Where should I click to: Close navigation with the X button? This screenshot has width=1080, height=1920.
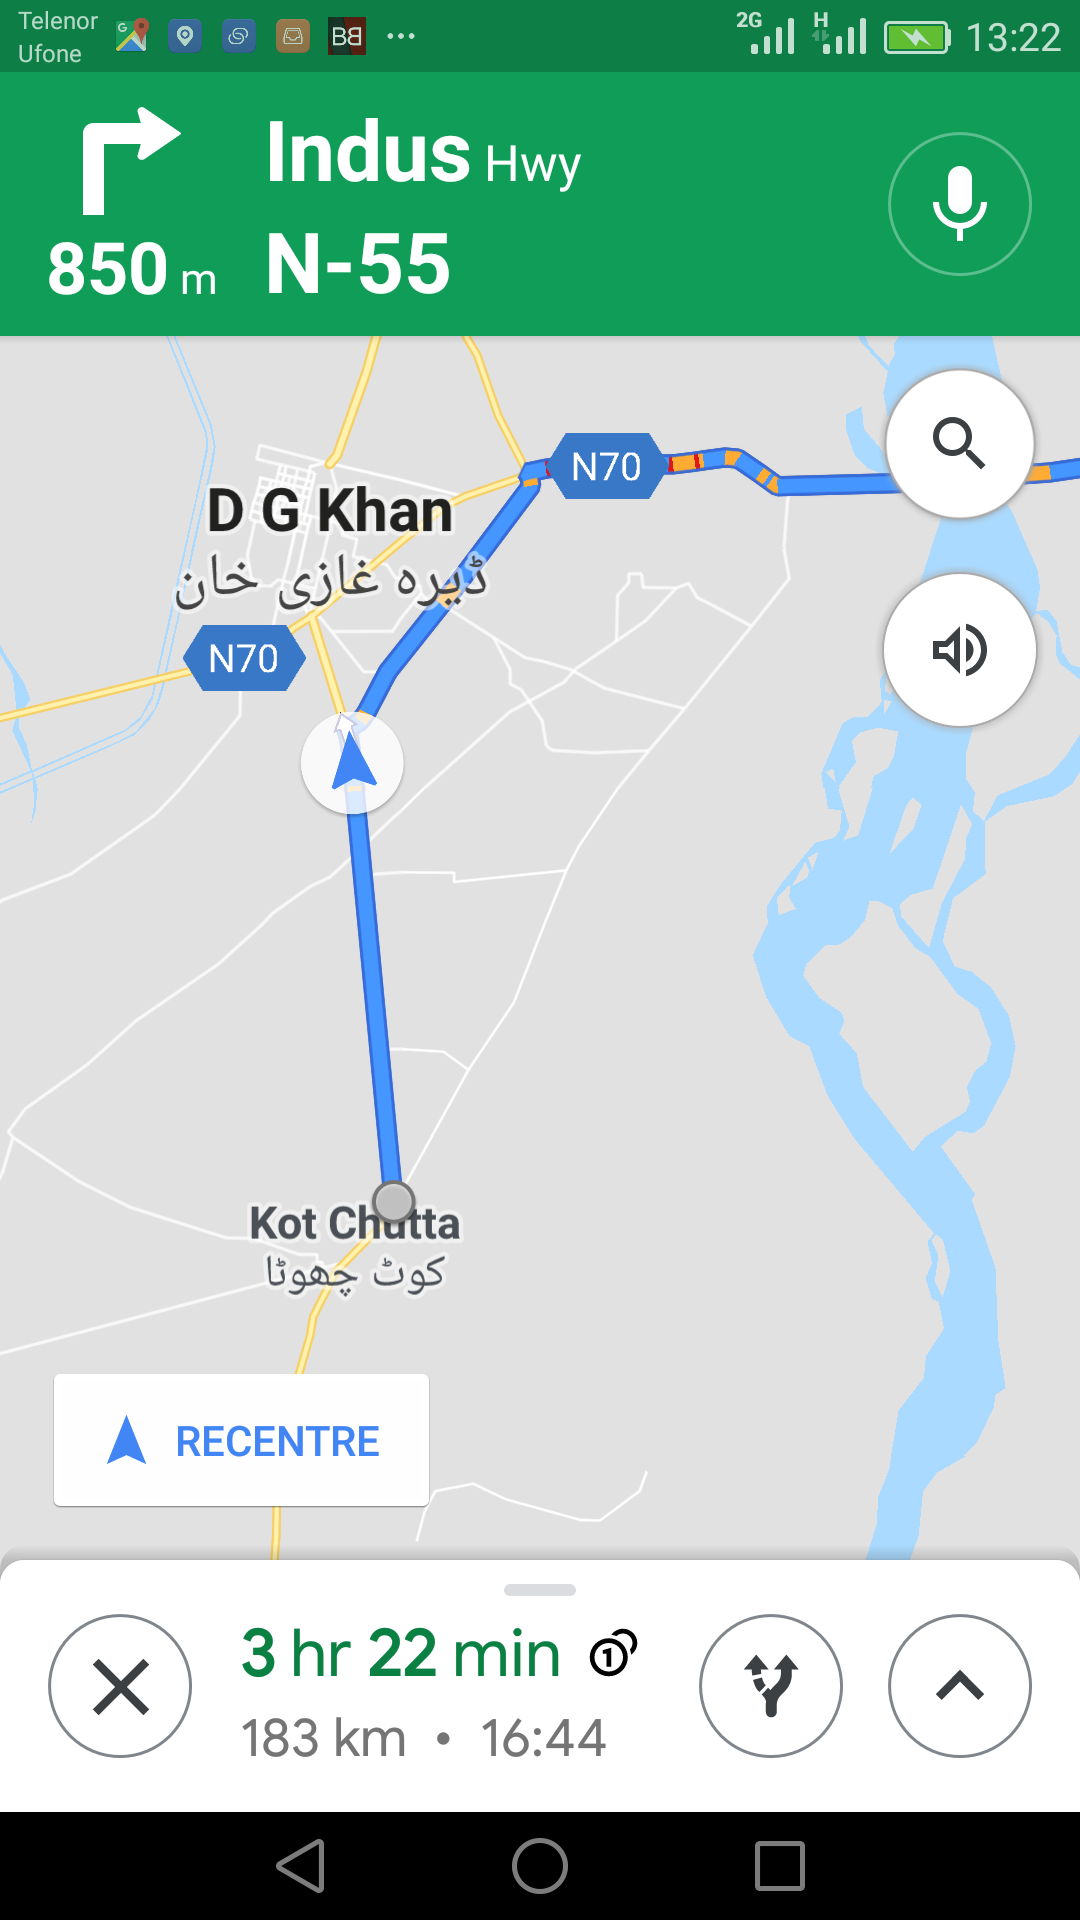click(x=120, y=1686)
